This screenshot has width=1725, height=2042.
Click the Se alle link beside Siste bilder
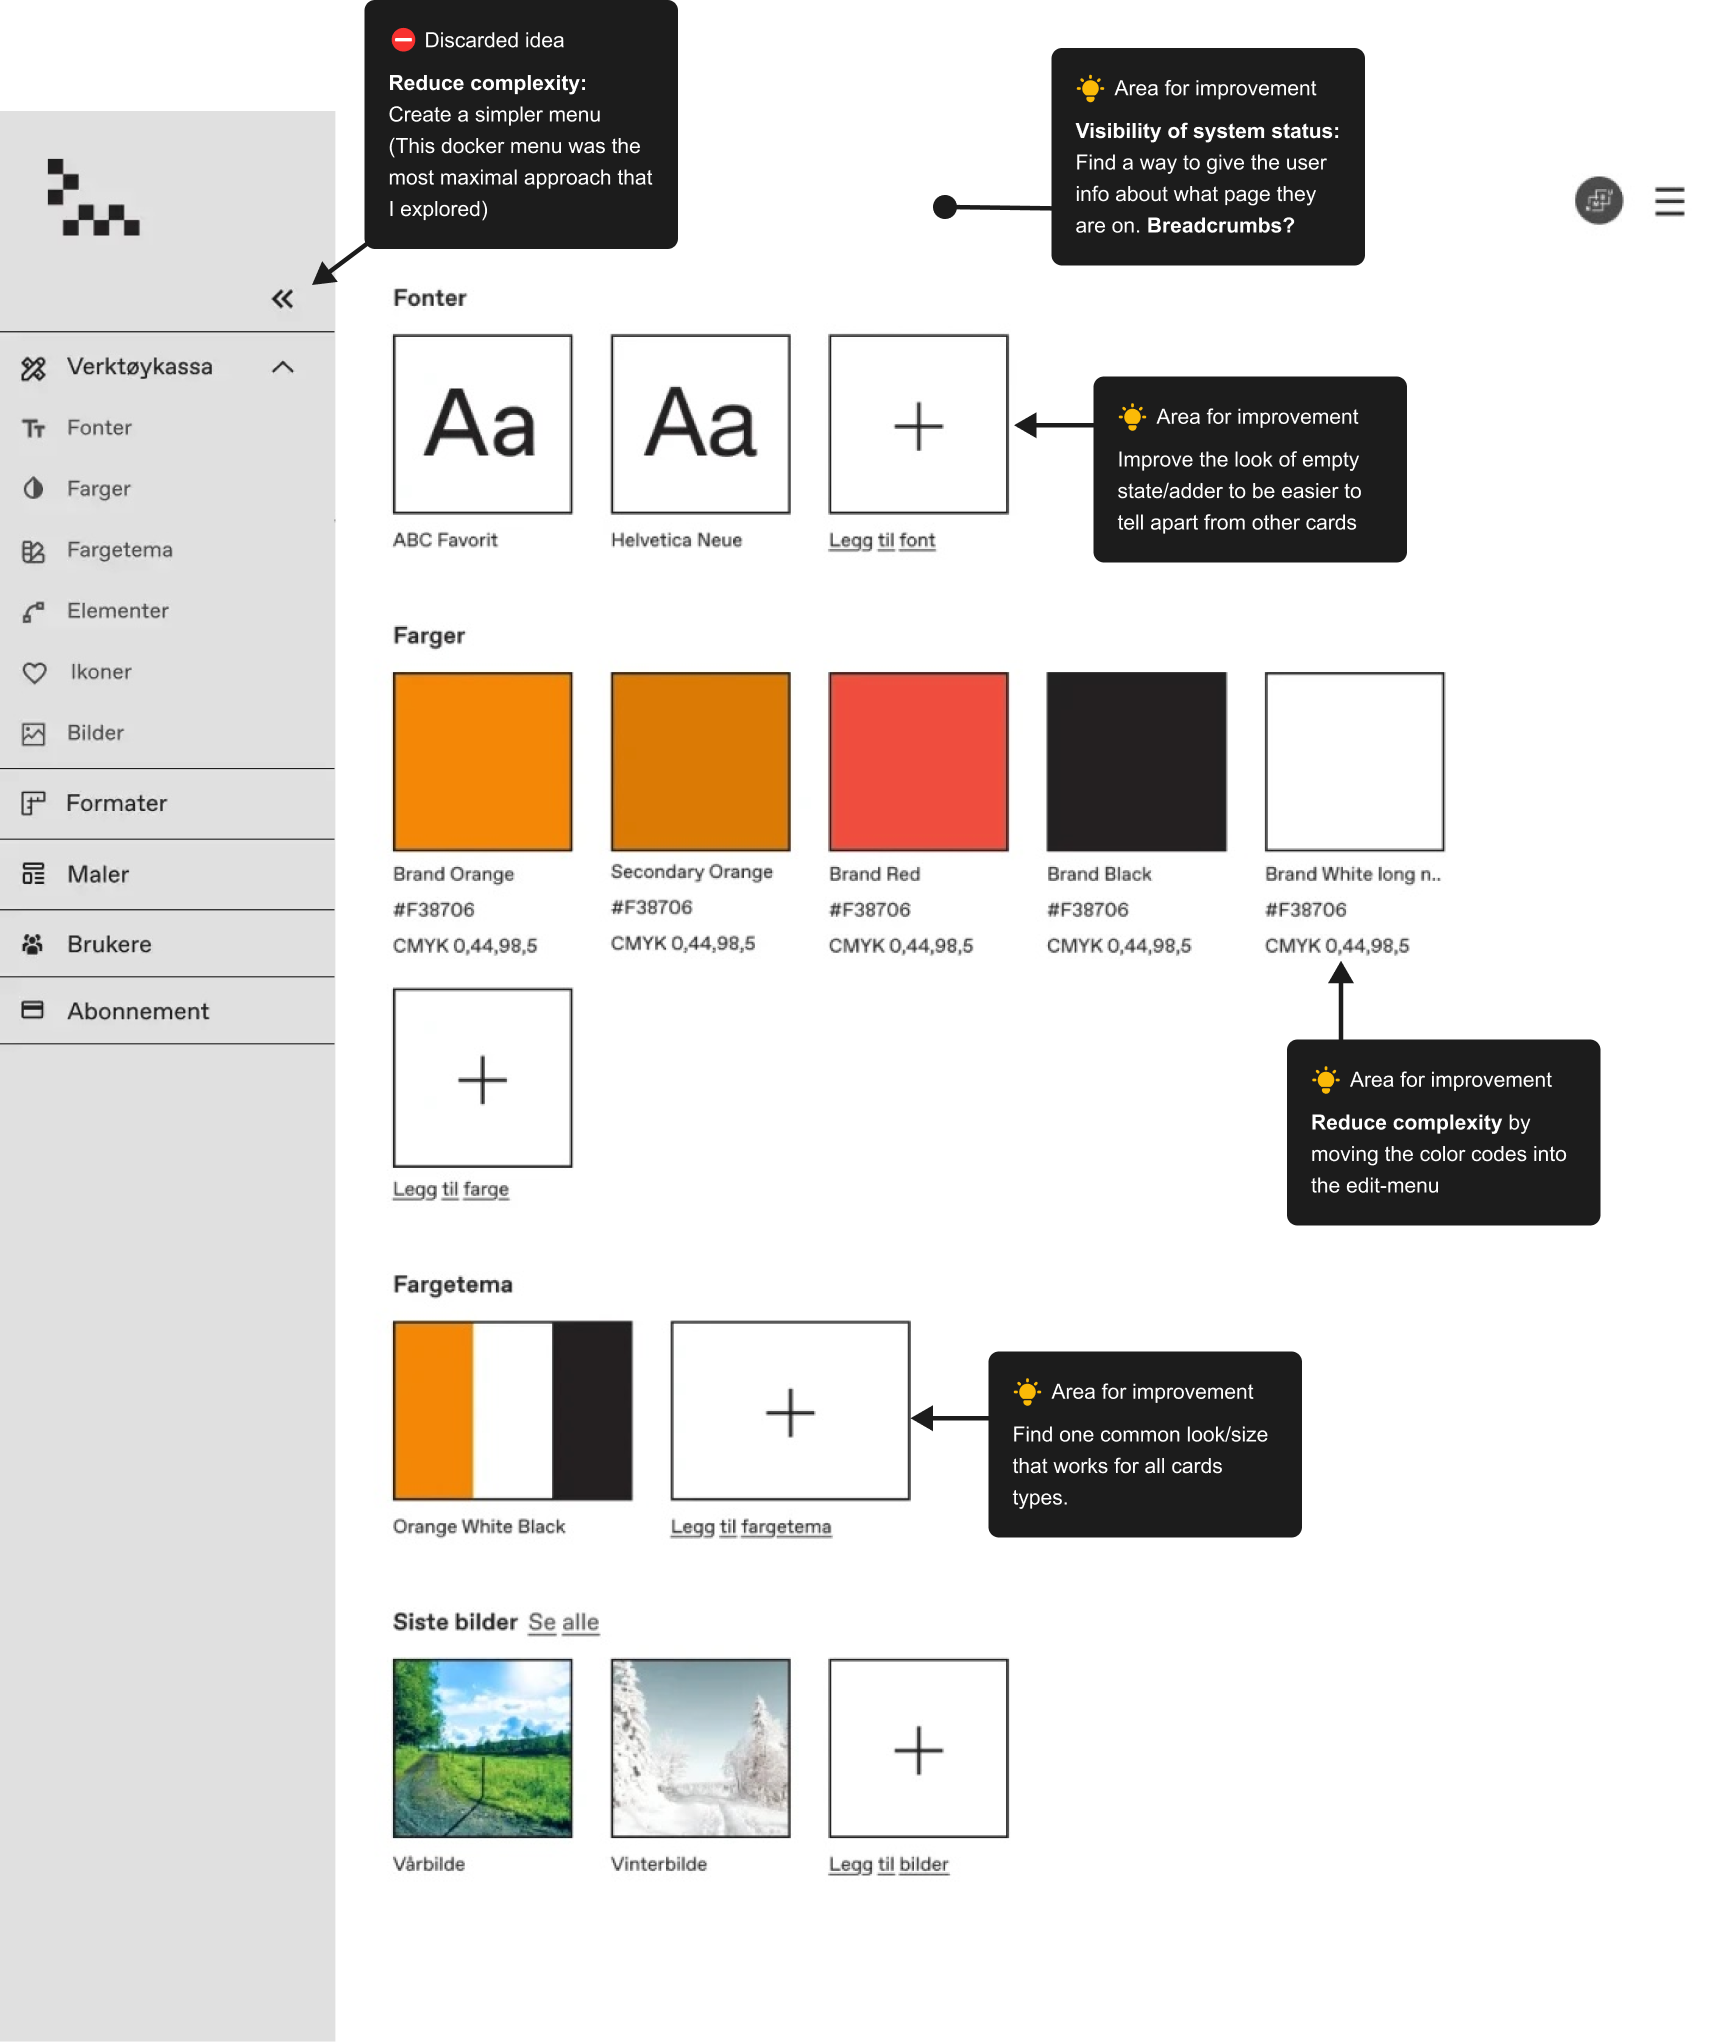[x=564, y=1622]
